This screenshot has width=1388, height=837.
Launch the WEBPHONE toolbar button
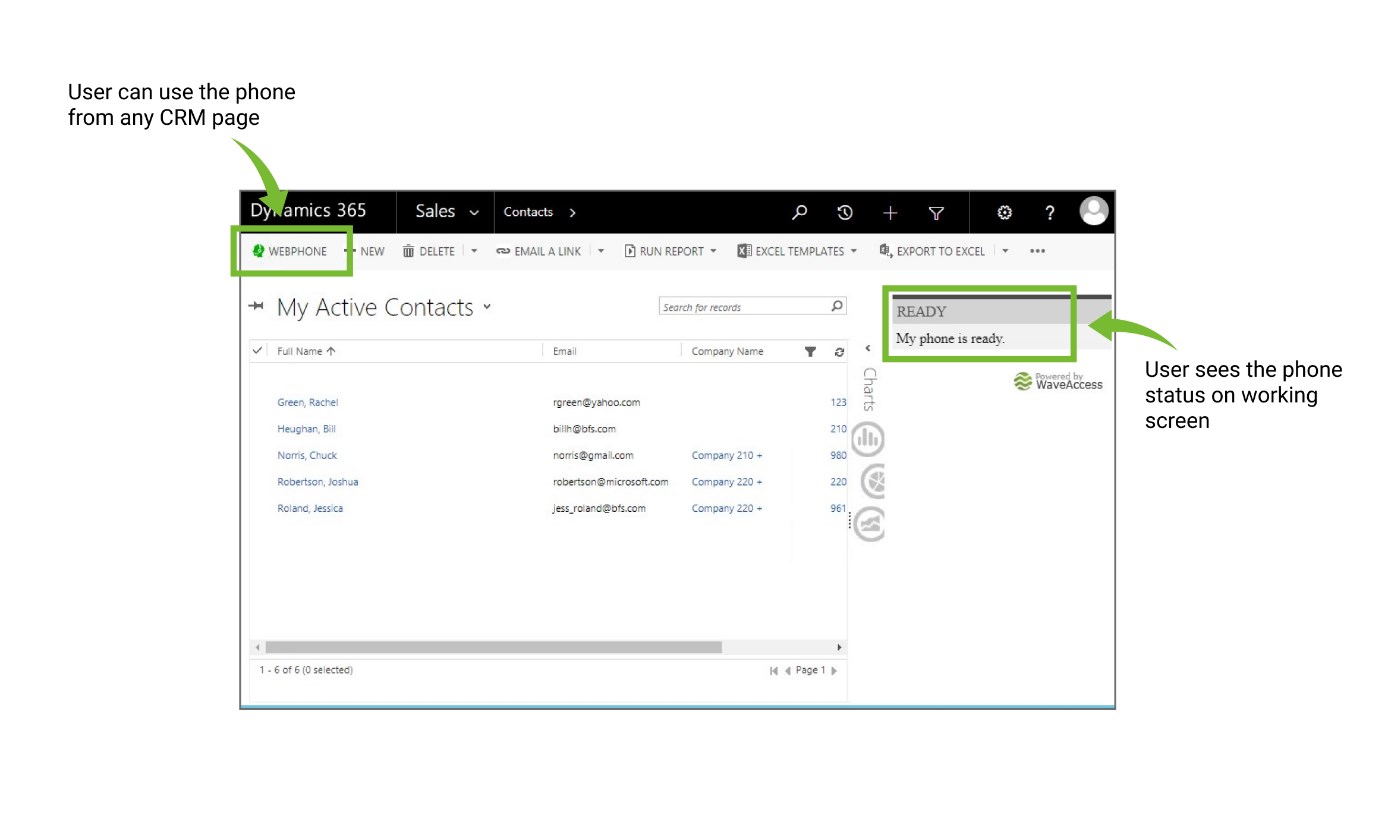[290, 251]
